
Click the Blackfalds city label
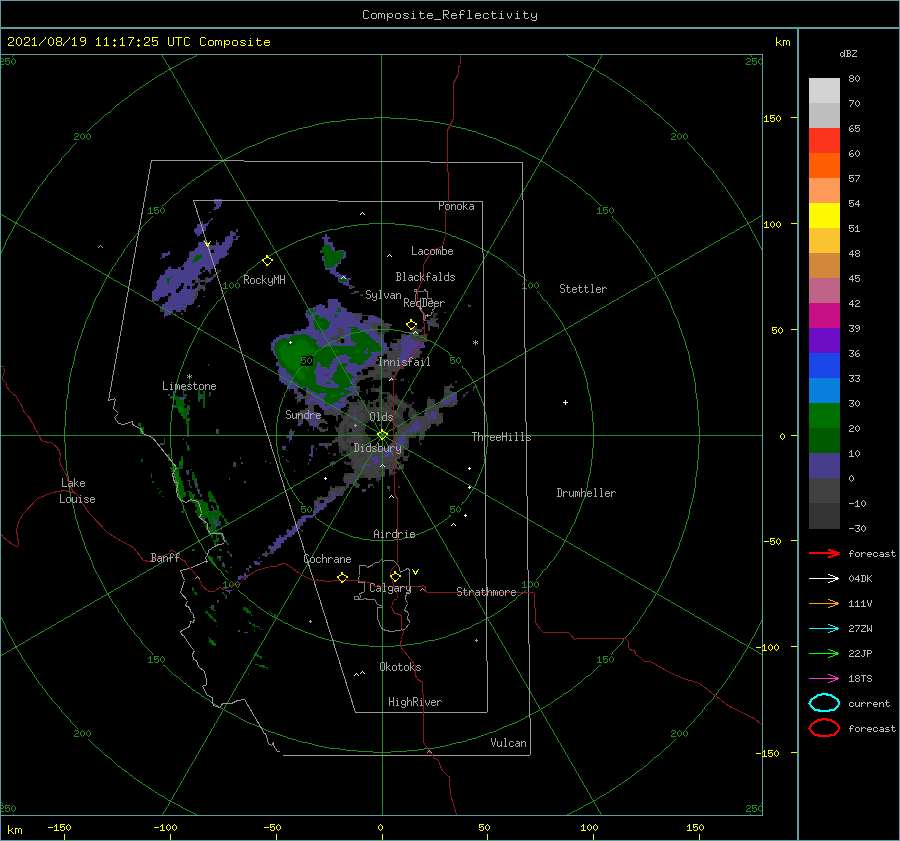425,277
